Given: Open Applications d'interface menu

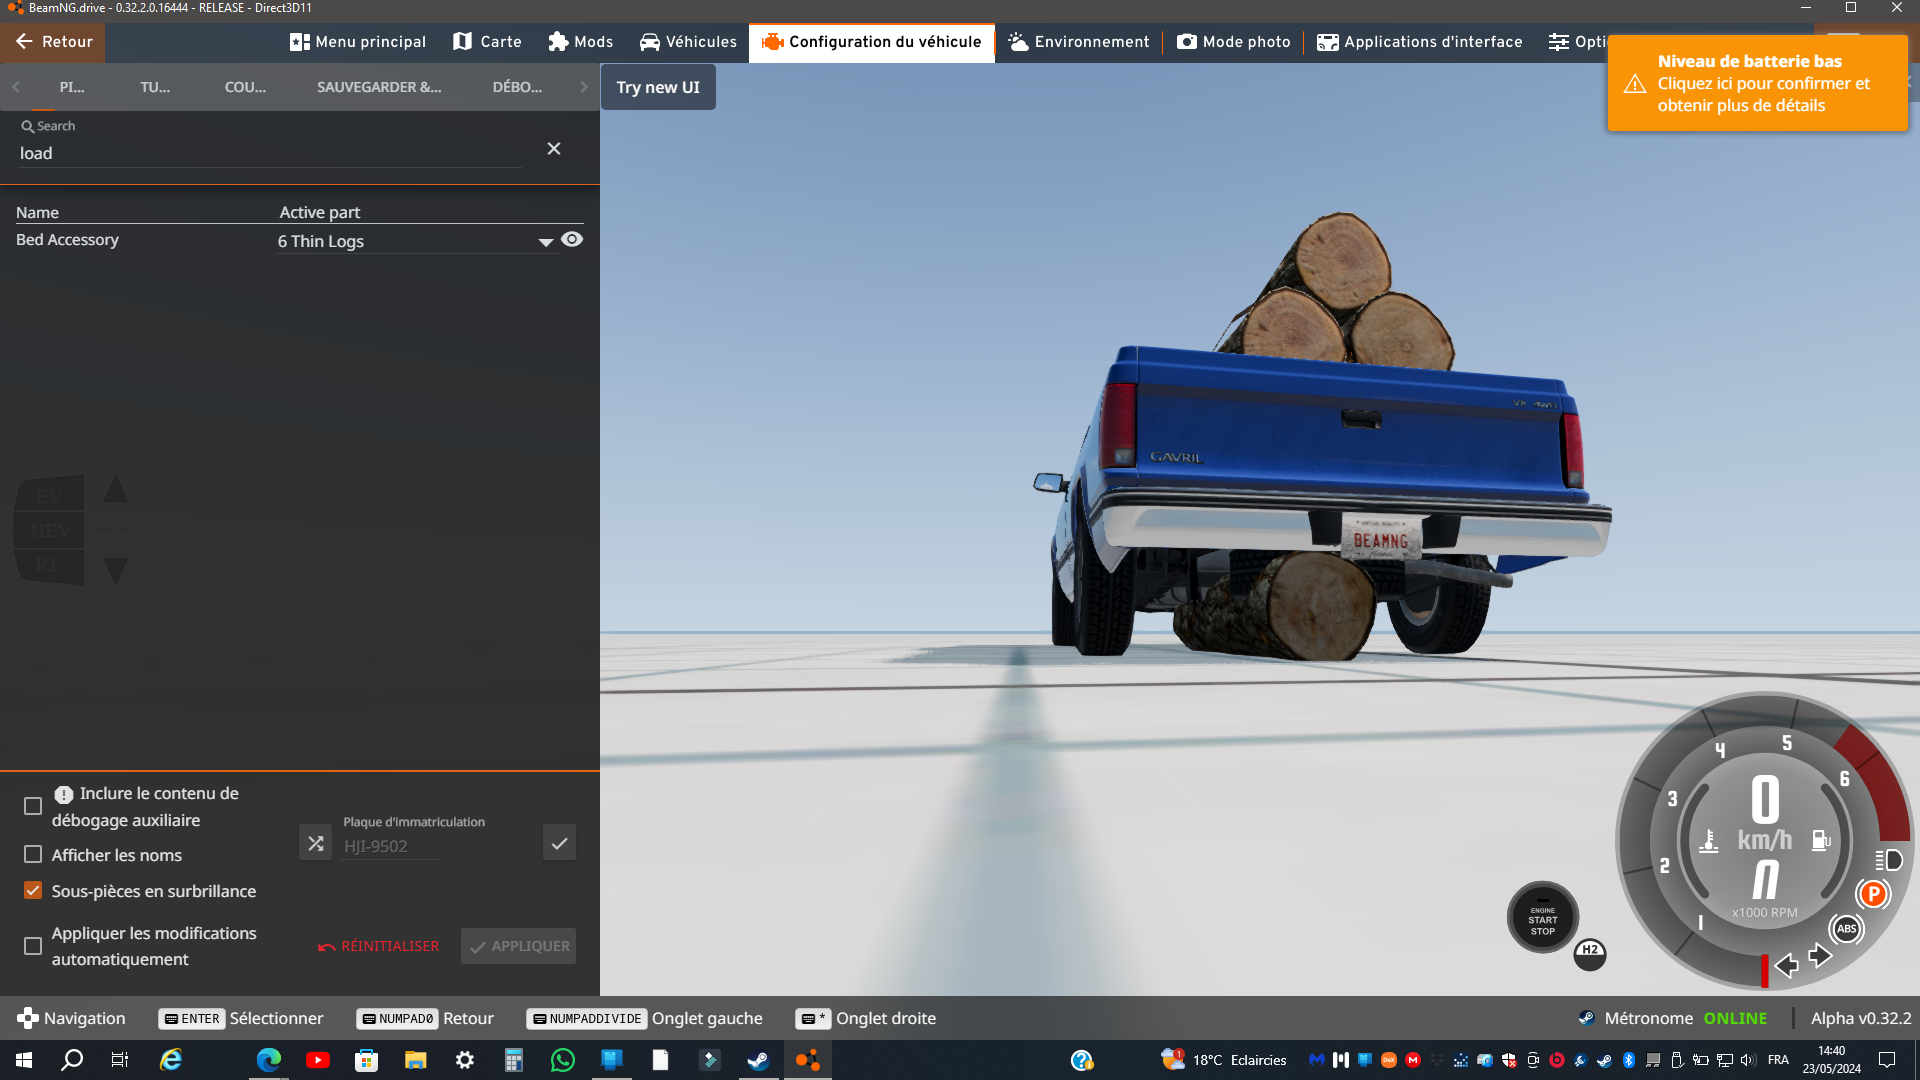Looking at the screenshot, I should coord(1420,42).
